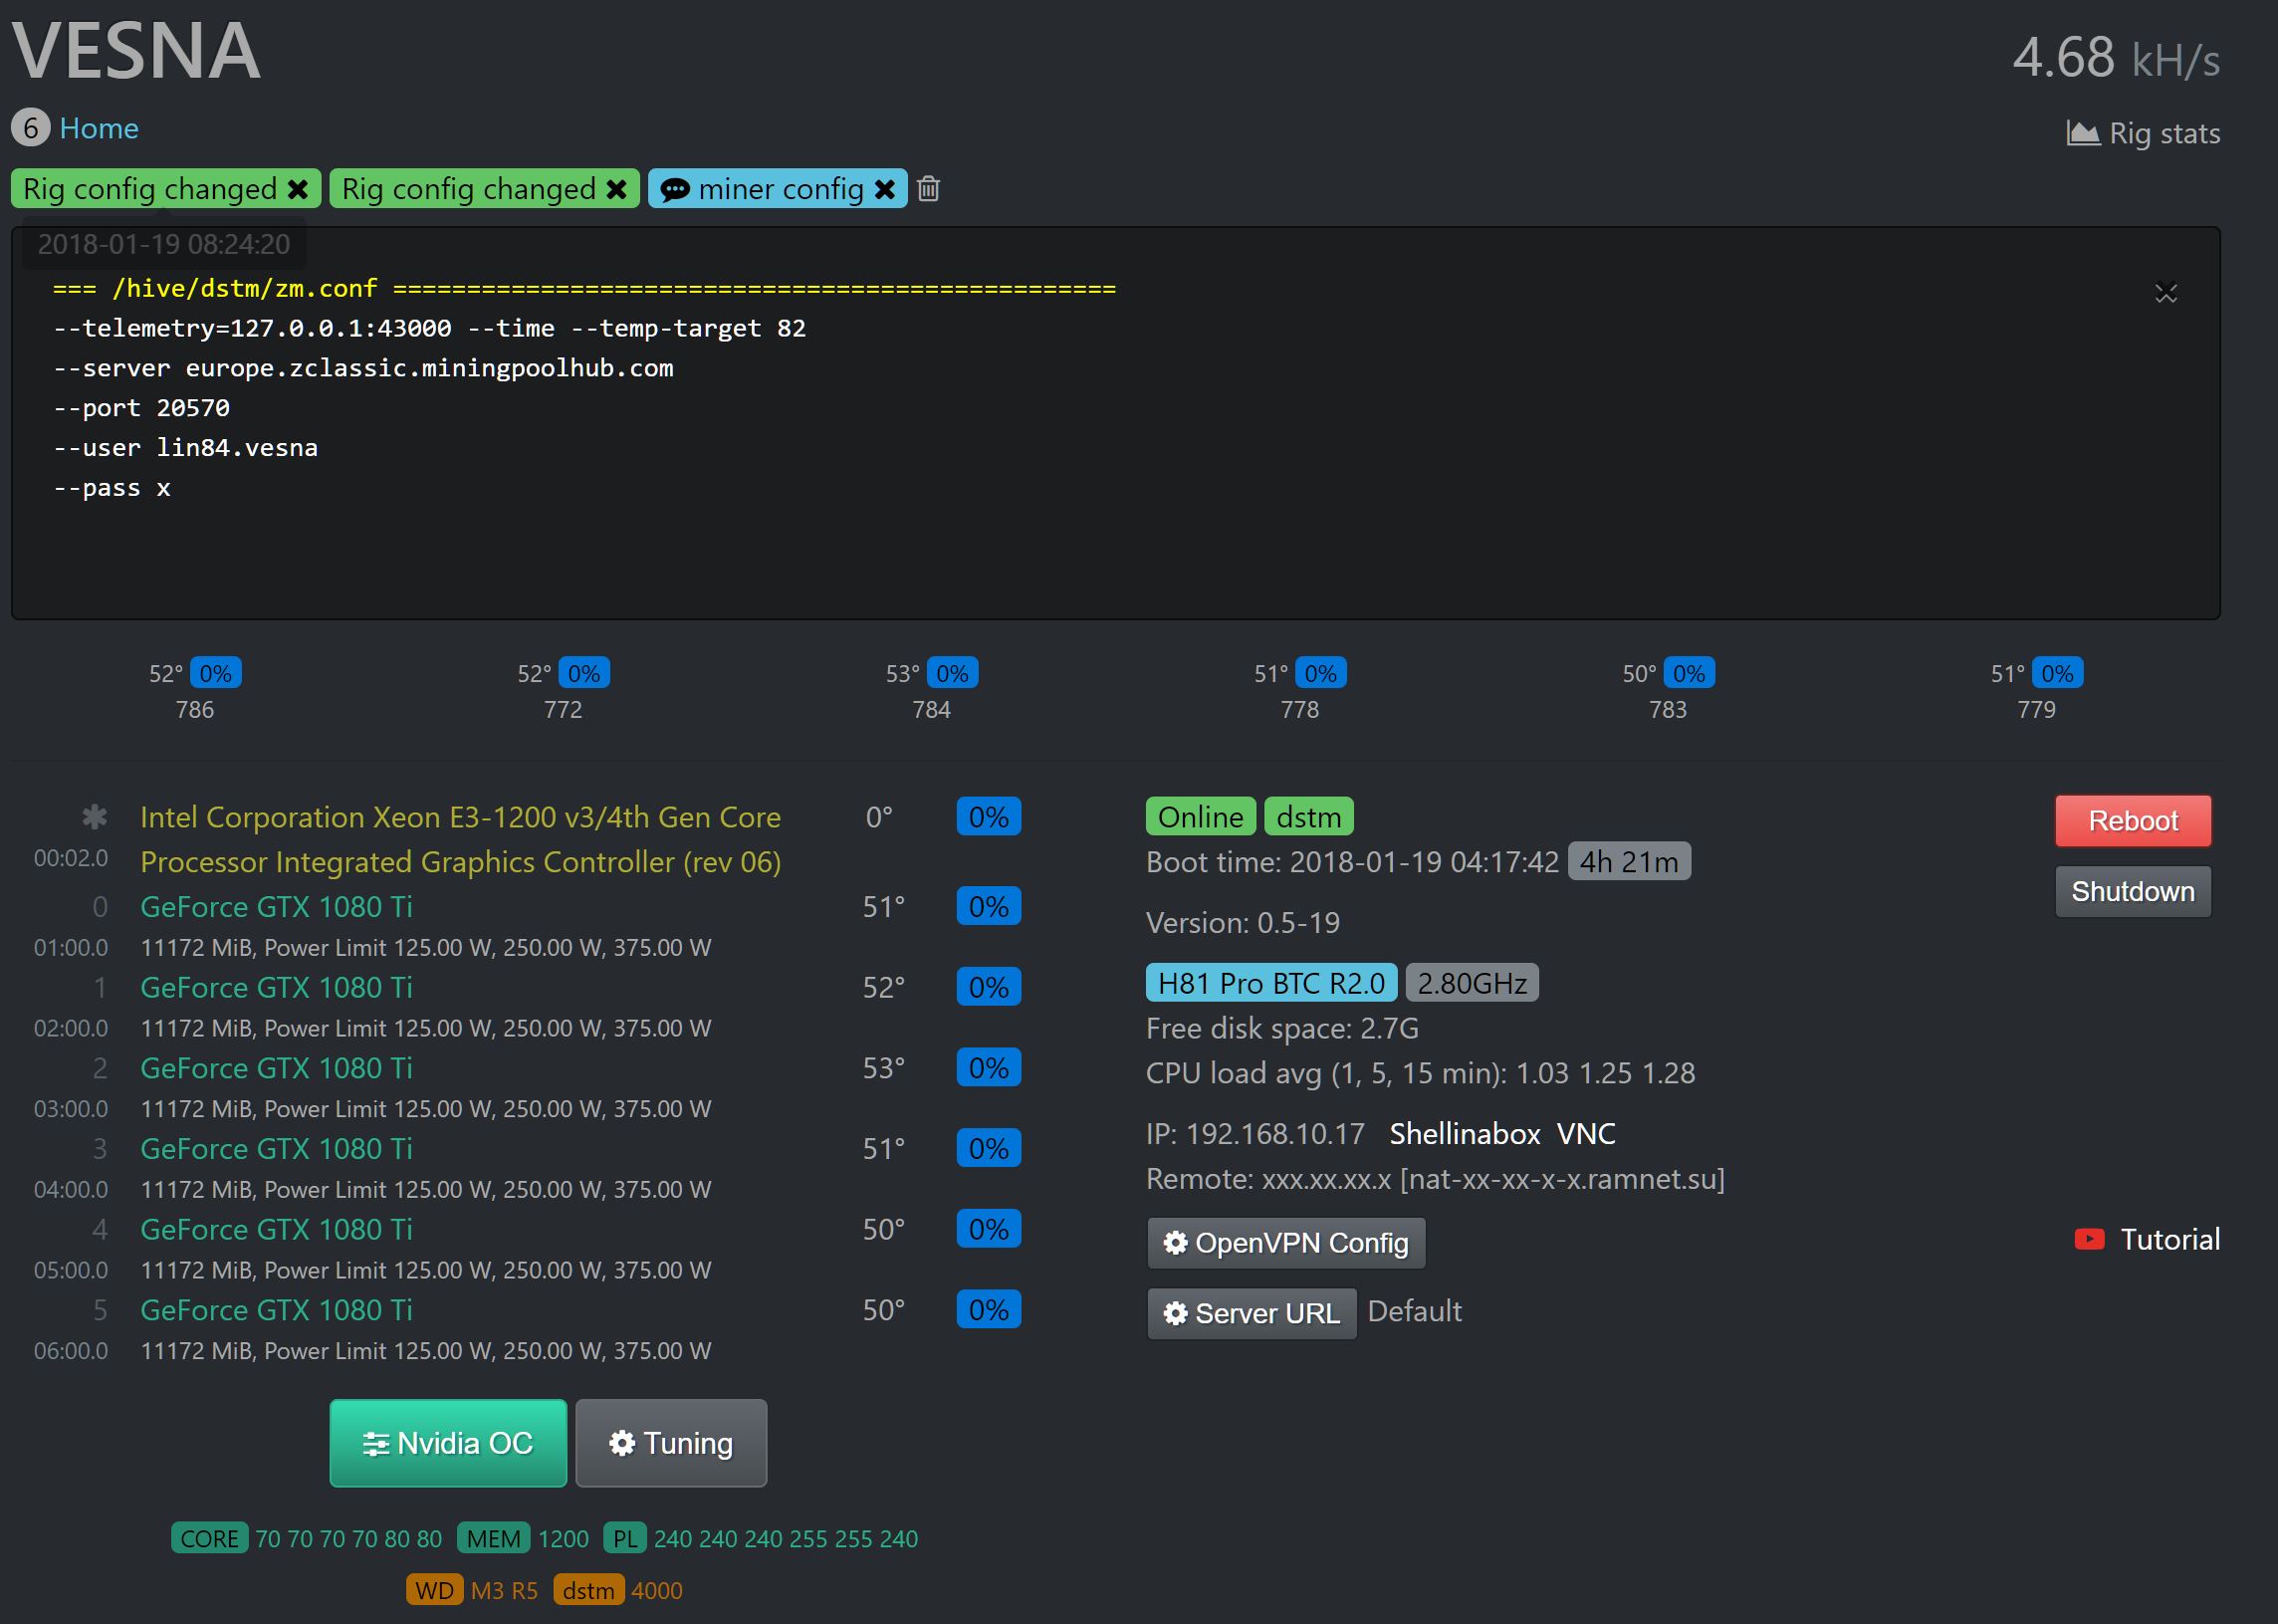Select GeForce GTX 1080 Ti GPU 5

tap(276, 1310)
